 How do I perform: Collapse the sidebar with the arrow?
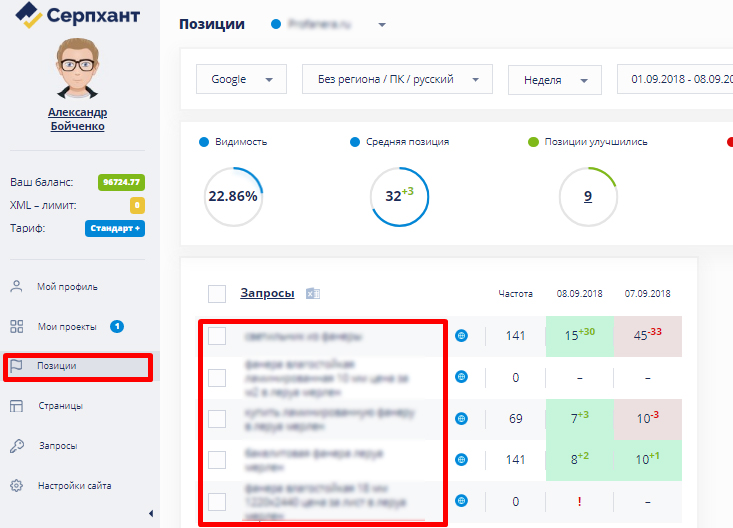[x=151, y=514]
